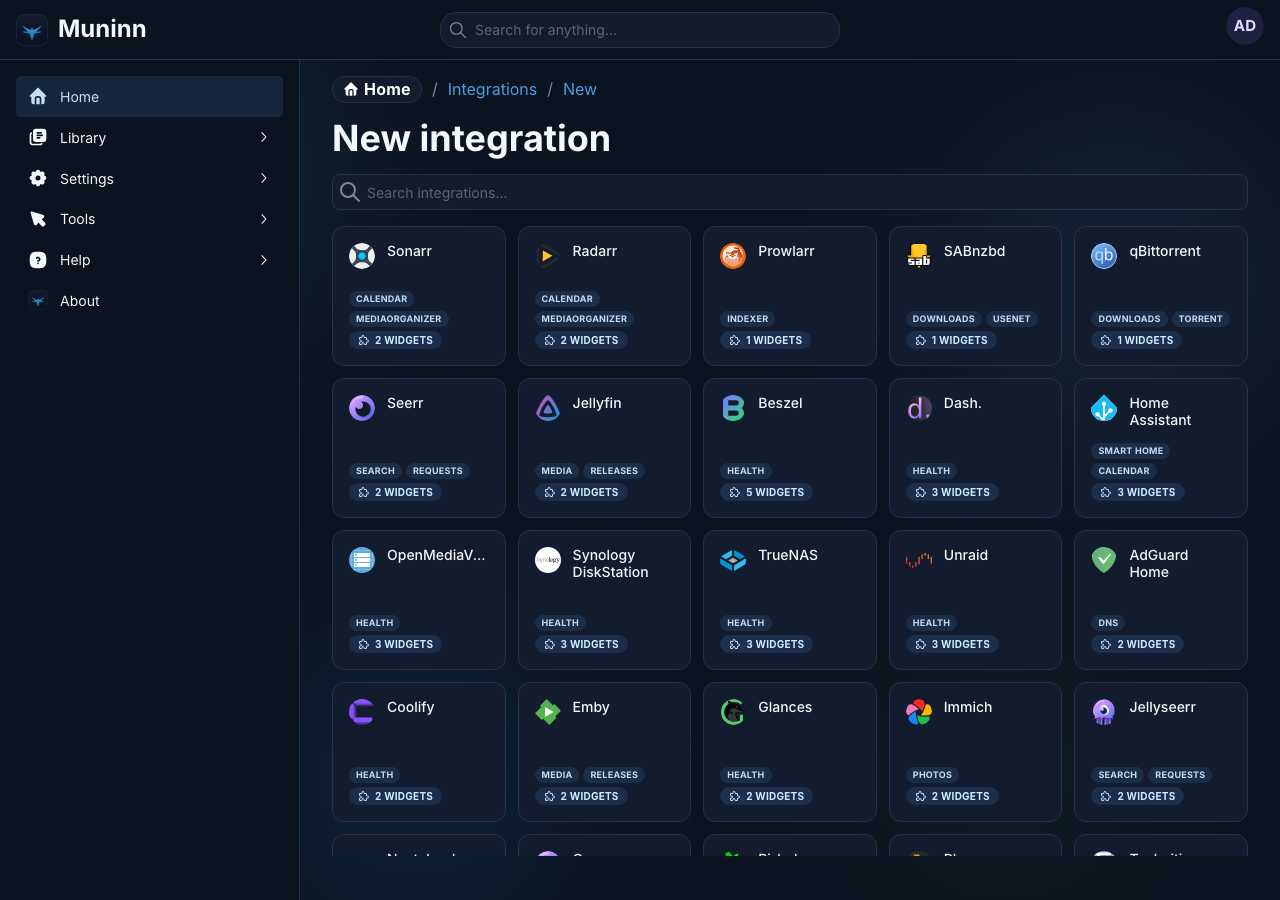Click the New breadcrumb link
This screenshot has height=900, width=1280.
point(580,89)
